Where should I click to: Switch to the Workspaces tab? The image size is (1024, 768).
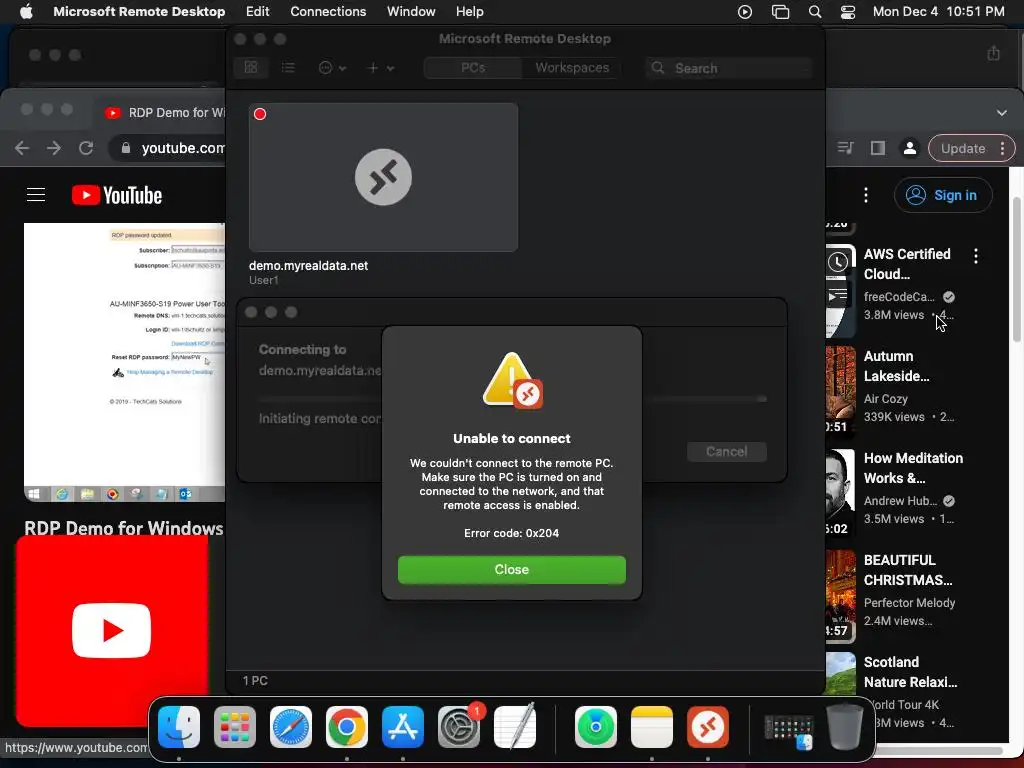tap(572, 68)
